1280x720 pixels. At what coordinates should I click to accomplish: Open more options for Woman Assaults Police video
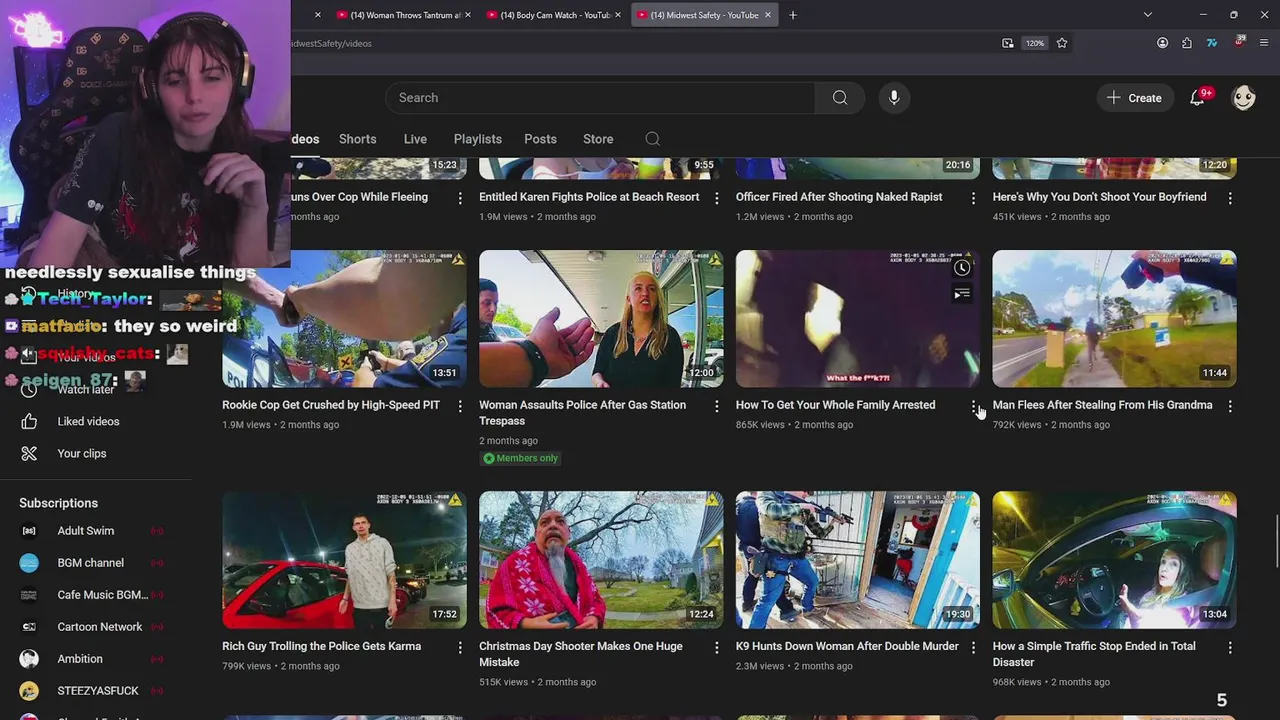(716, 406)
